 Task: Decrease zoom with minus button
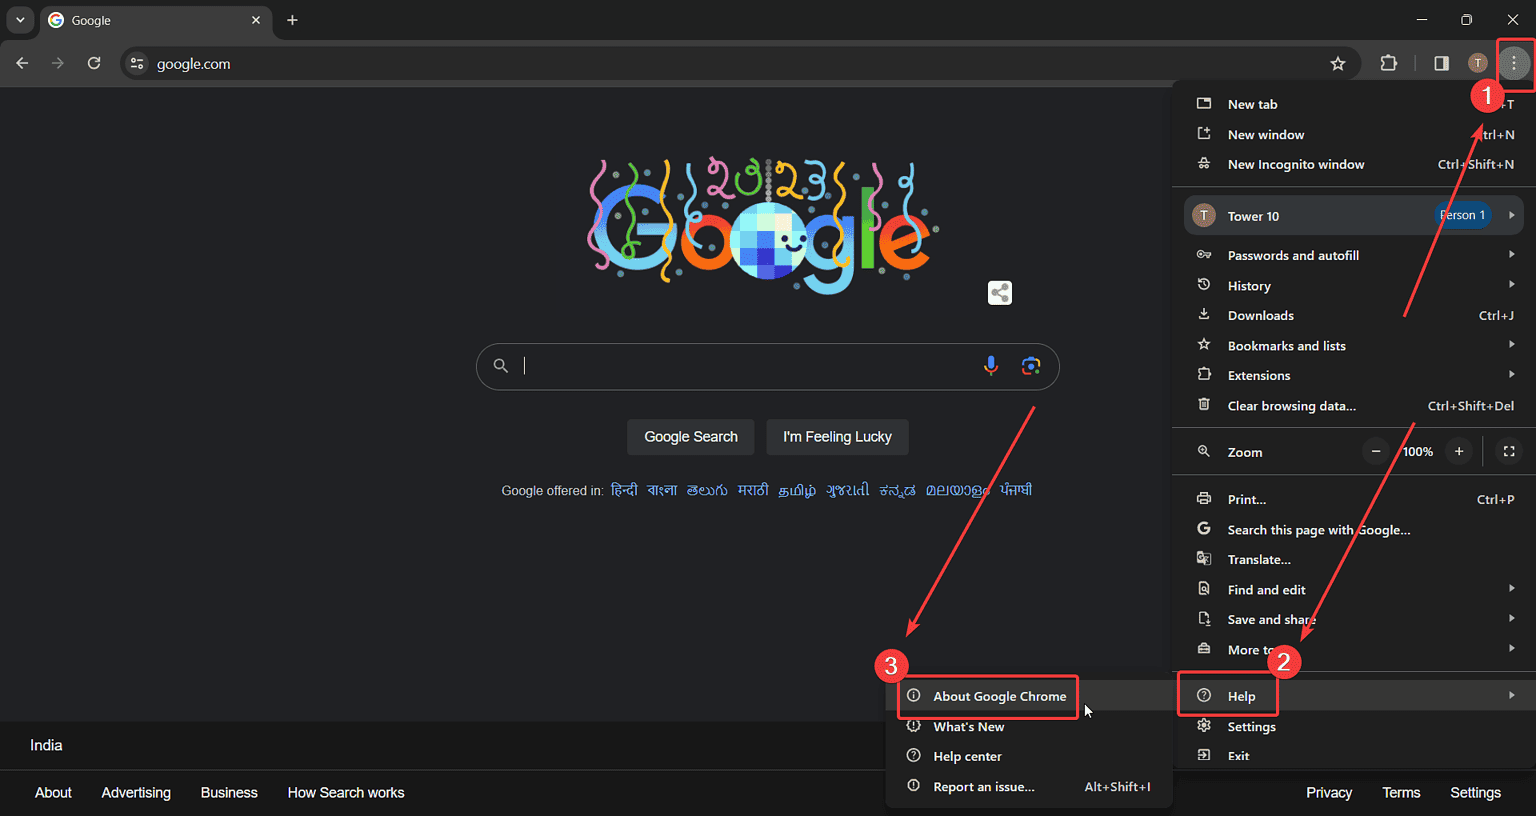[x=1376, y=452]
